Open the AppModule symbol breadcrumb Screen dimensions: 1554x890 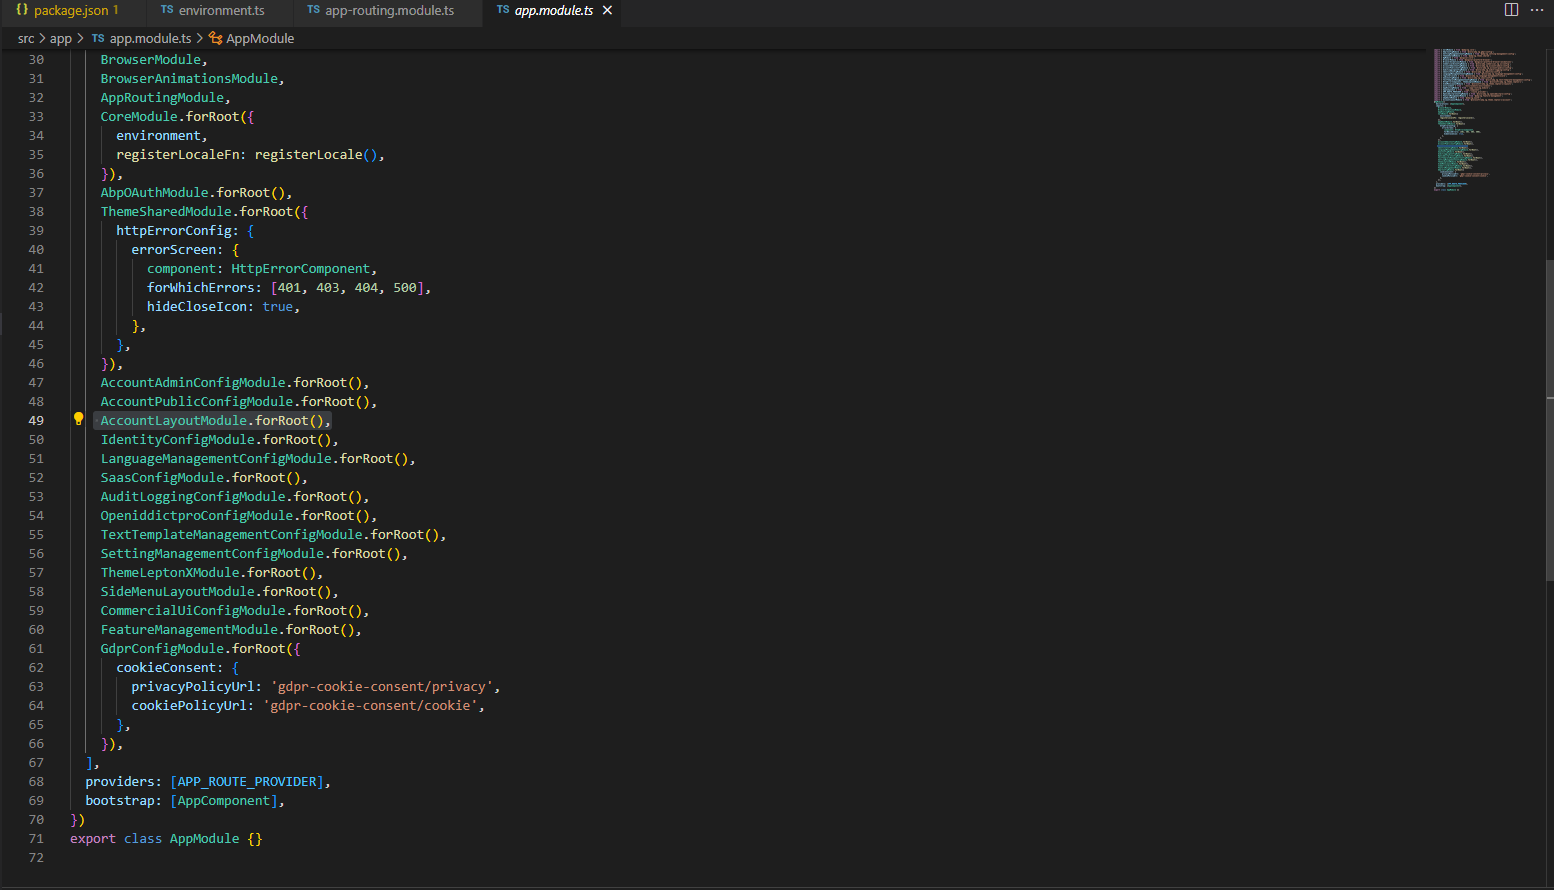click(x=260, y=38)
